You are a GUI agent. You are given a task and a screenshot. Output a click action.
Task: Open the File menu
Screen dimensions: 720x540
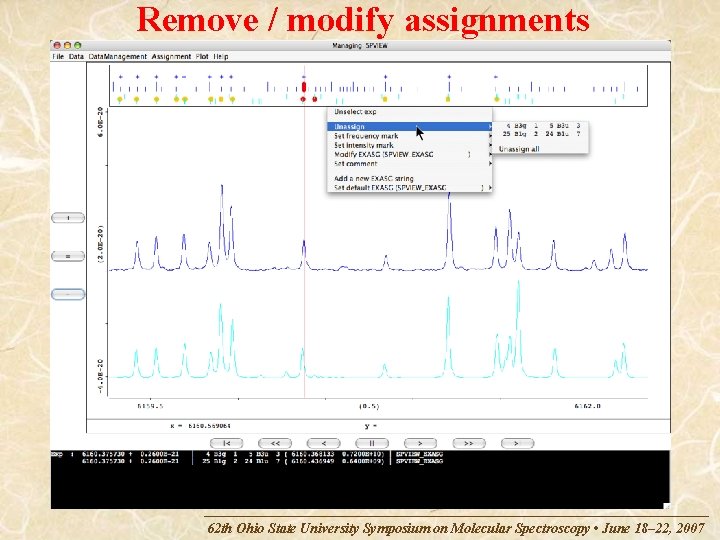tap(58, 56)
